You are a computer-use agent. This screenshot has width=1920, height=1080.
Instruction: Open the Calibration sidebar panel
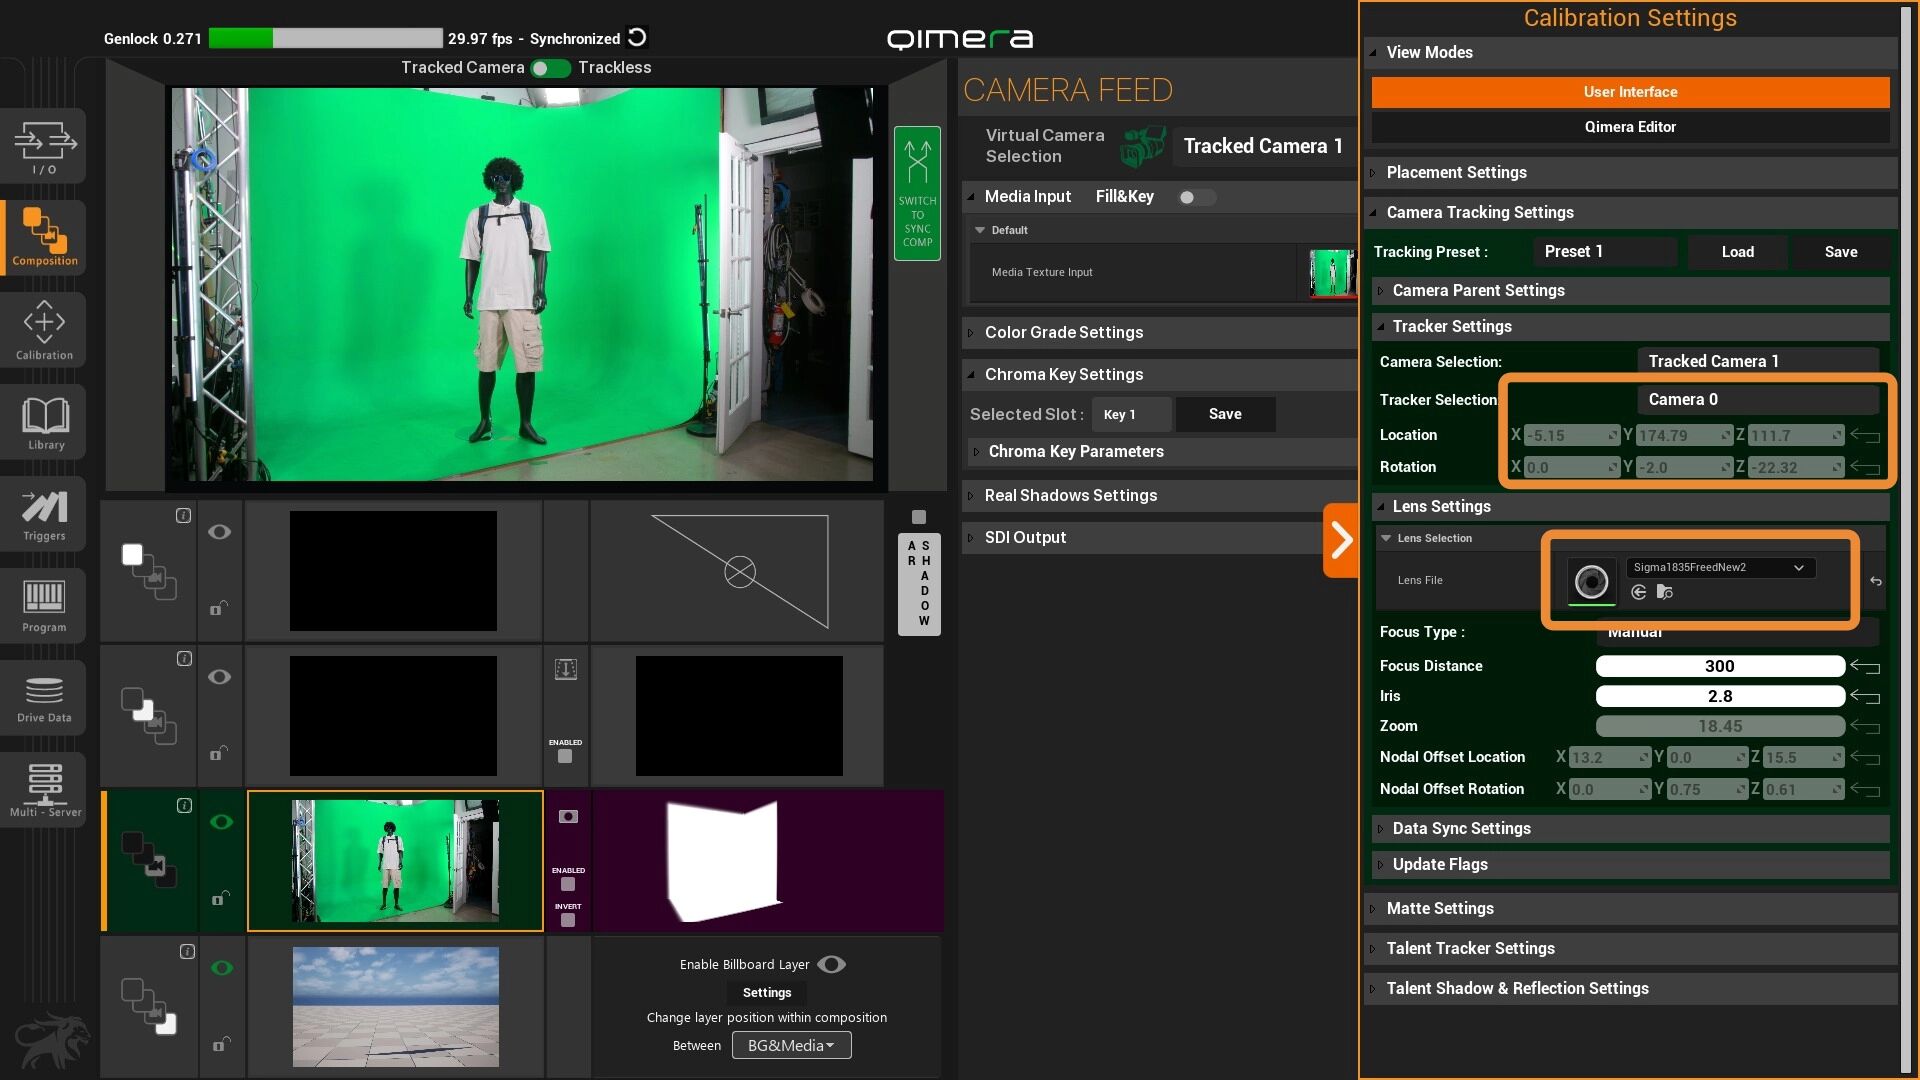(44, 331)
